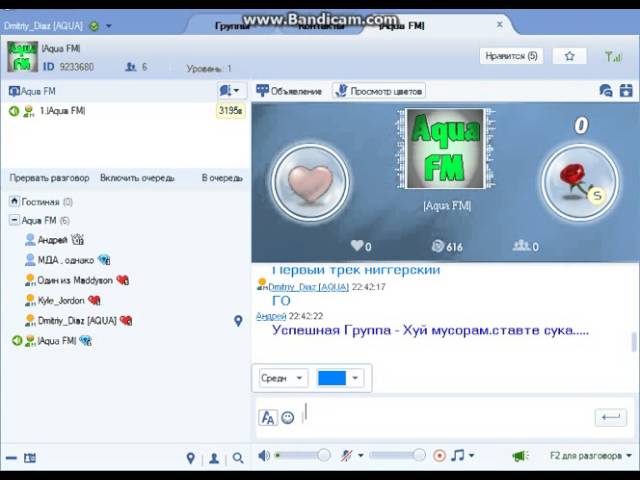Select speaker 1.[Aqua FM] in queue
Viewport: 640px width, 480px height.
(62, 111)
